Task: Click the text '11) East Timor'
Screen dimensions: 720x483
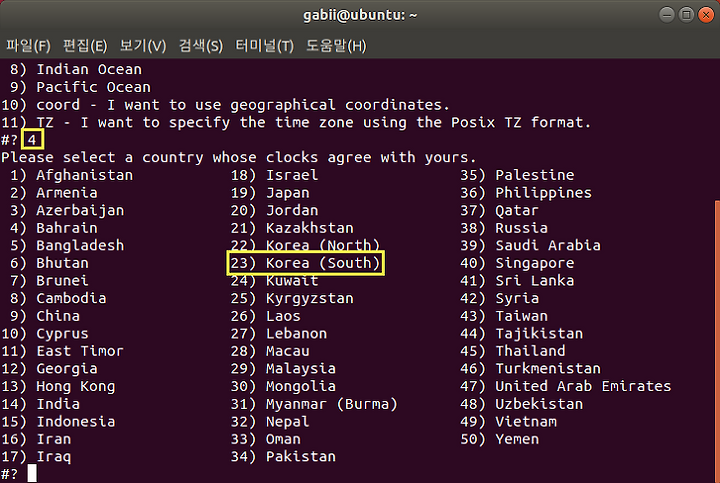Action: pyautogui.click(x=62, y=351)
